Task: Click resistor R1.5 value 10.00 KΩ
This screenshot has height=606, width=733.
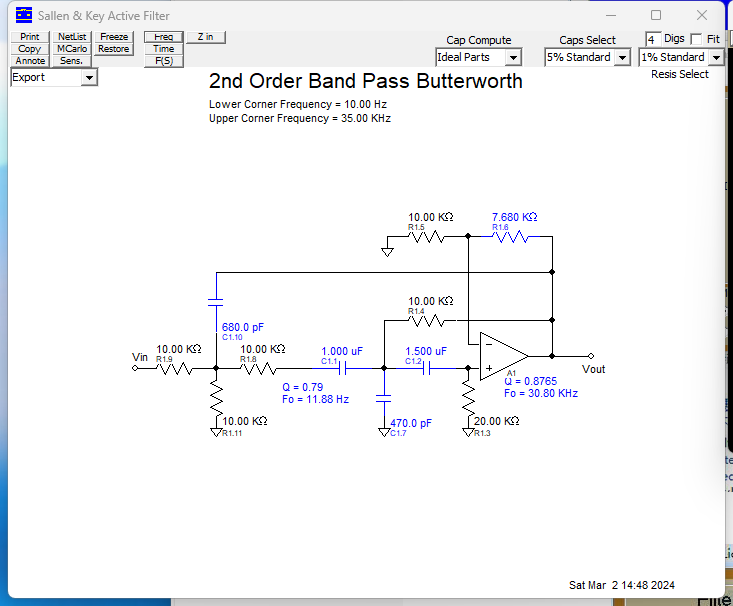Action: (431, 217)
